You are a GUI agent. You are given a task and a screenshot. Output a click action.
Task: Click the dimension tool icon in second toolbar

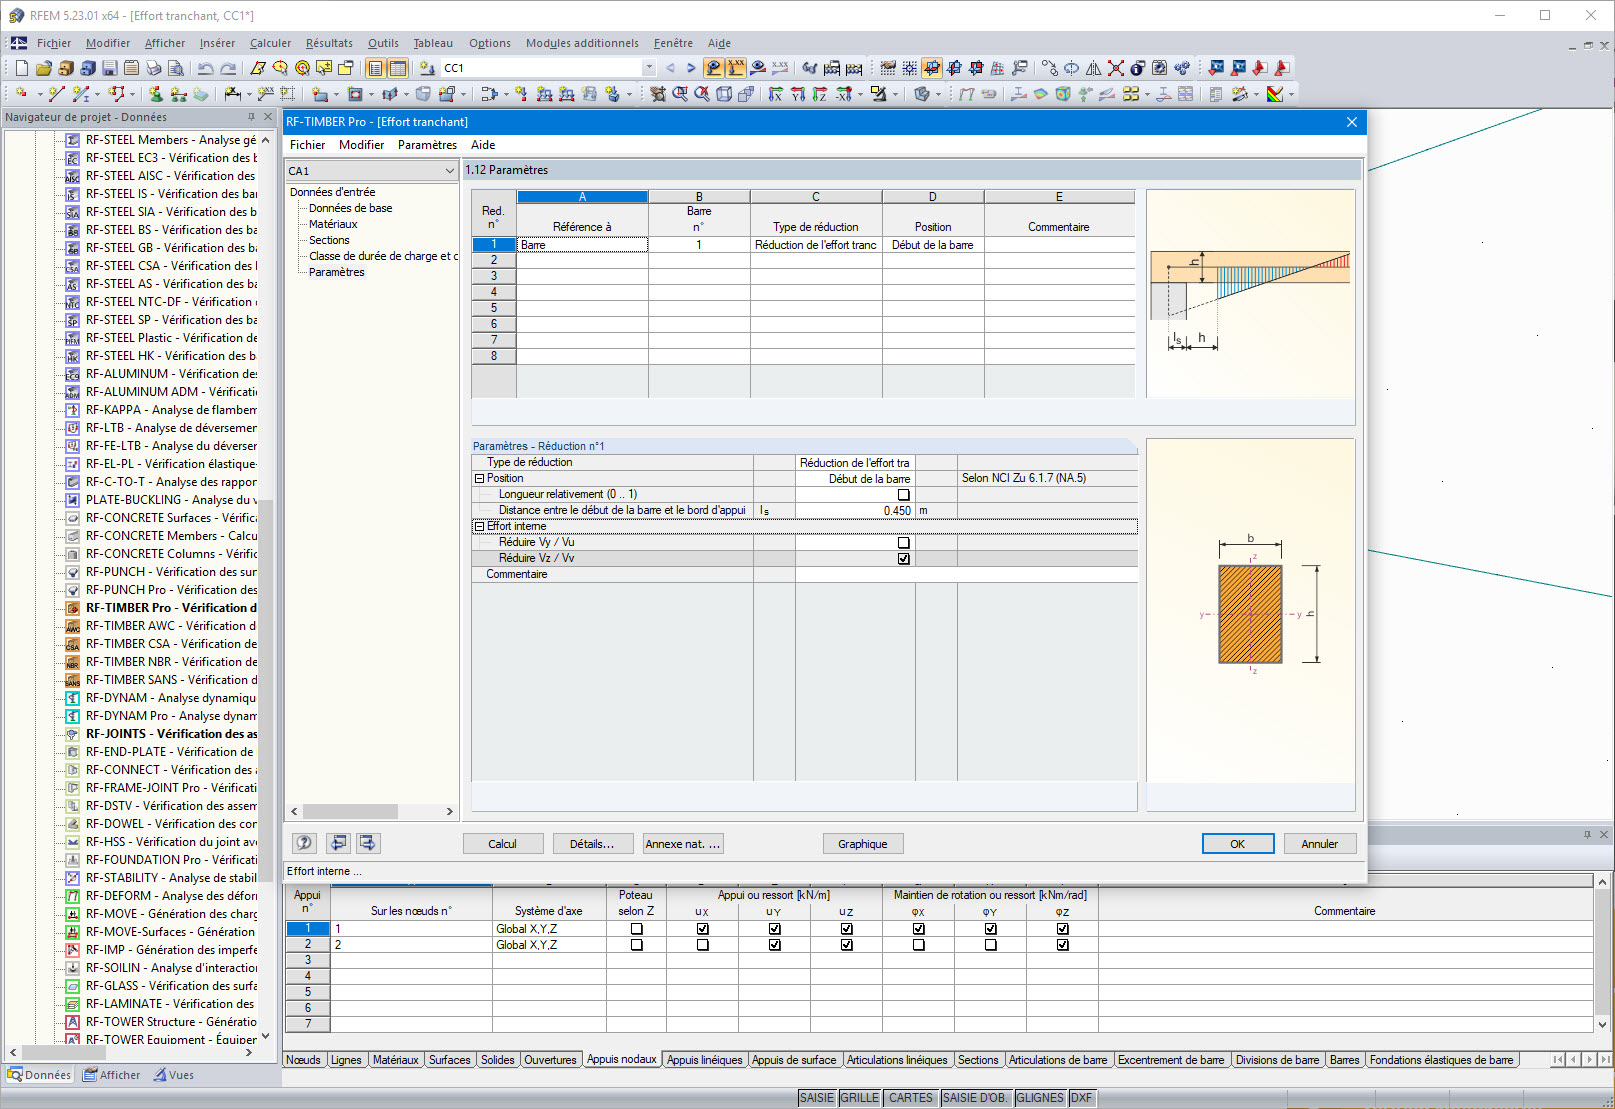pyautogui.click(x=232, y=94)
